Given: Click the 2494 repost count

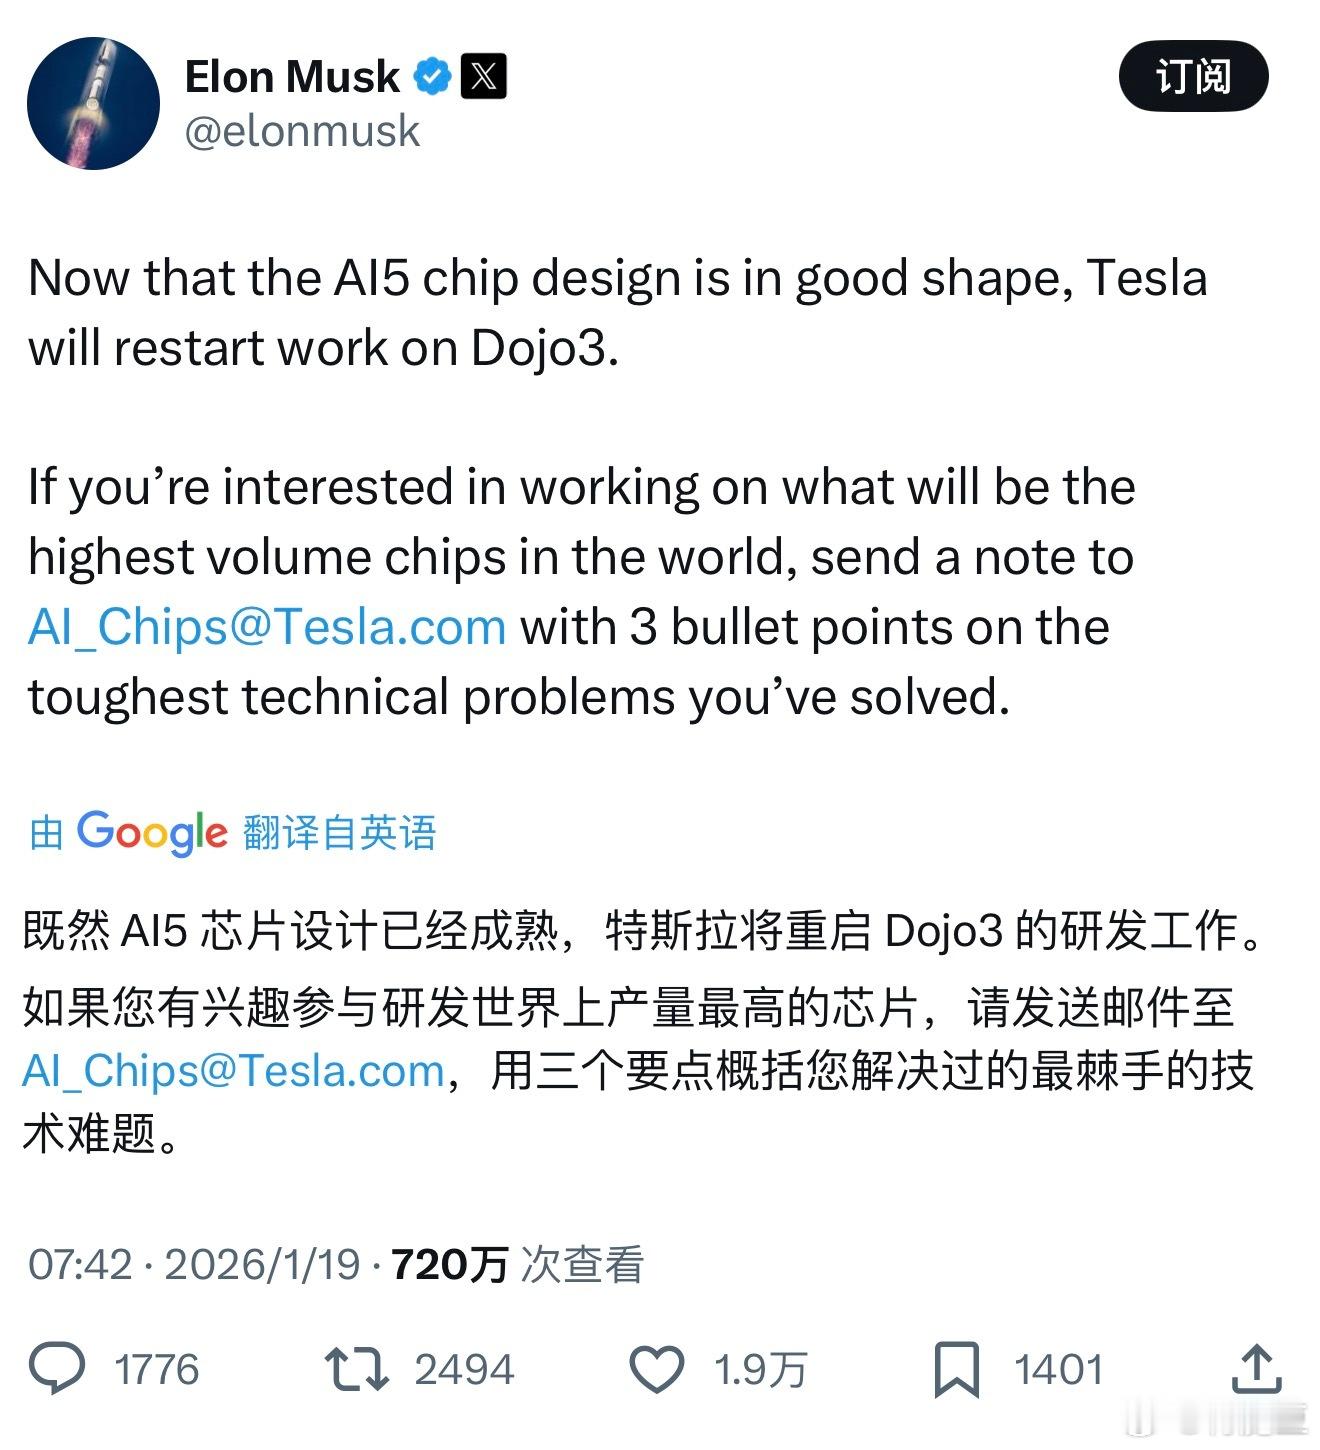Looking at the screenshot, I should point(464,1369).
